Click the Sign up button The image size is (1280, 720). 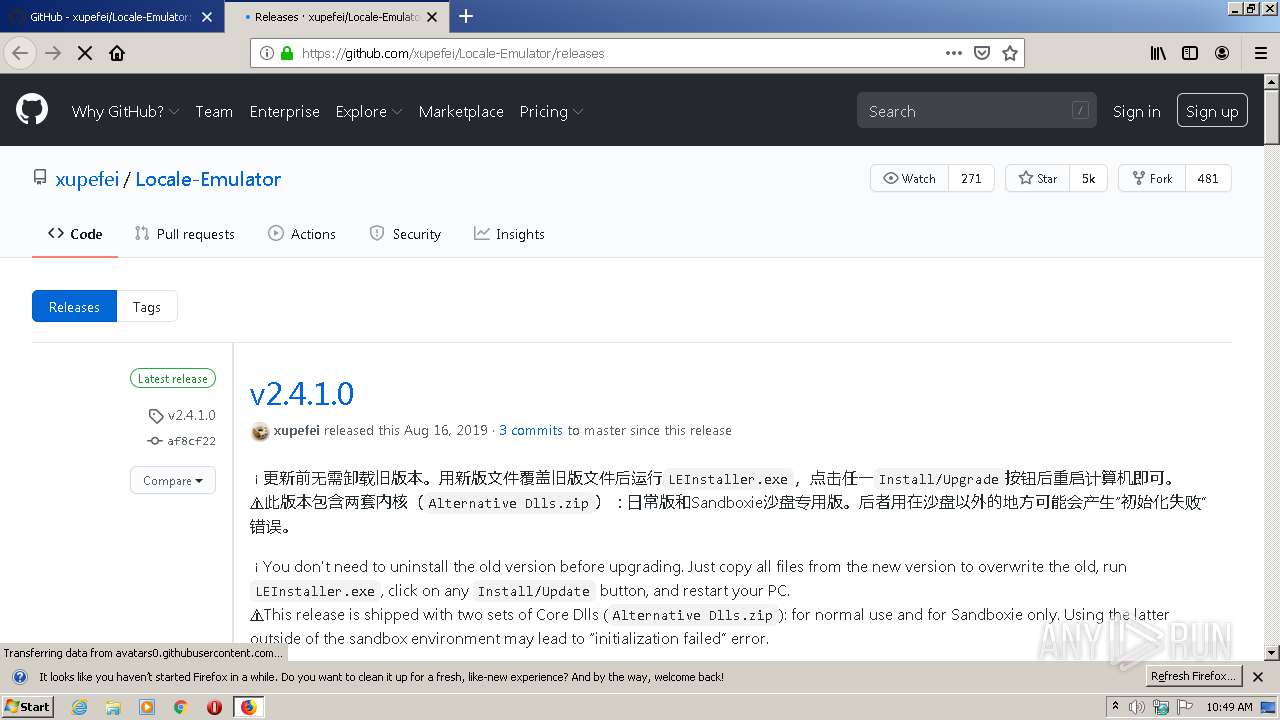click(1212, 111)
